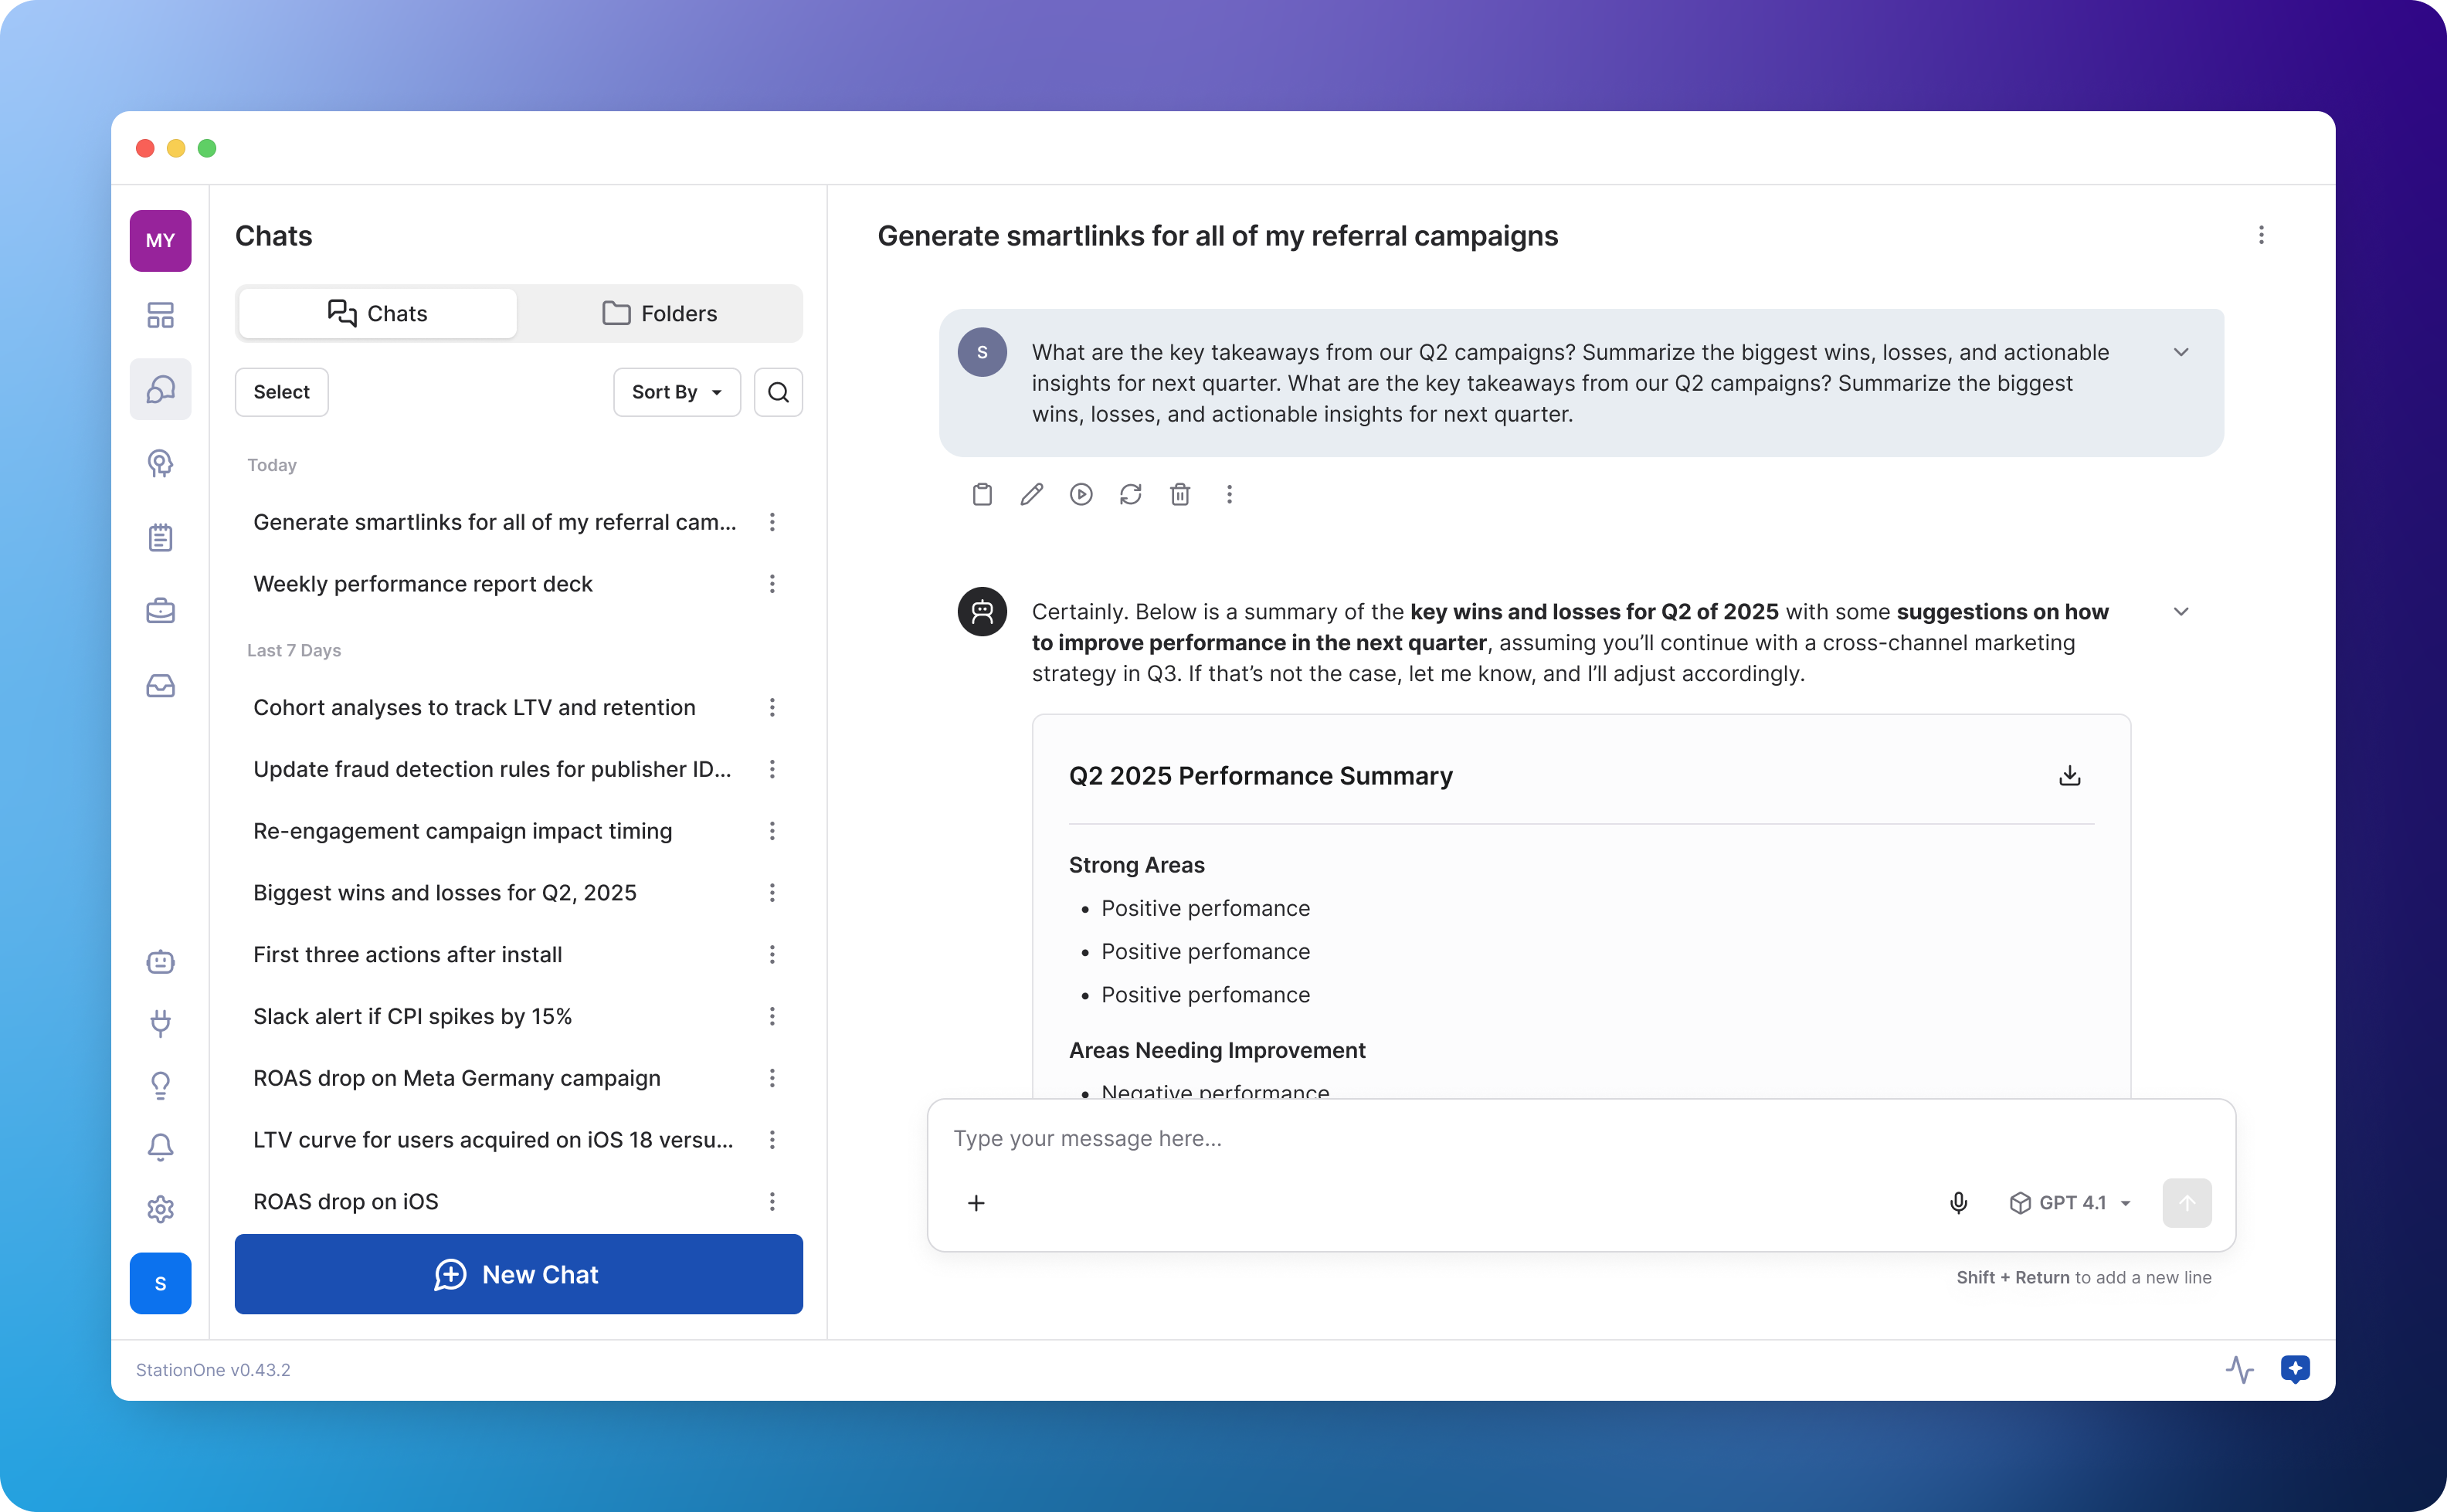2447x1512 pixels.
Task: Click the New Chat button
Action: [518, 1274]
